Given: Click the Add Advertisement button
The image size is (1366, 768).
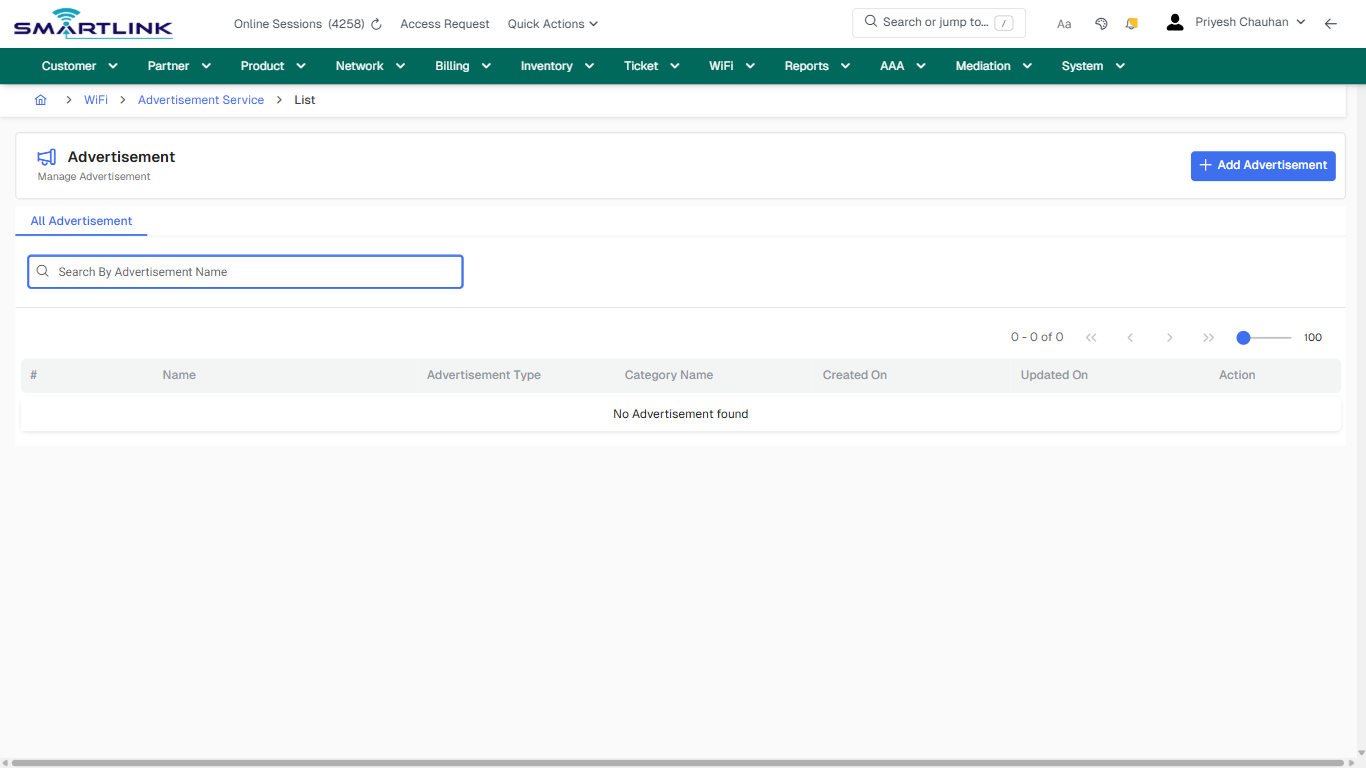Looking at the screenshot, I should [x=1263, y=165].
